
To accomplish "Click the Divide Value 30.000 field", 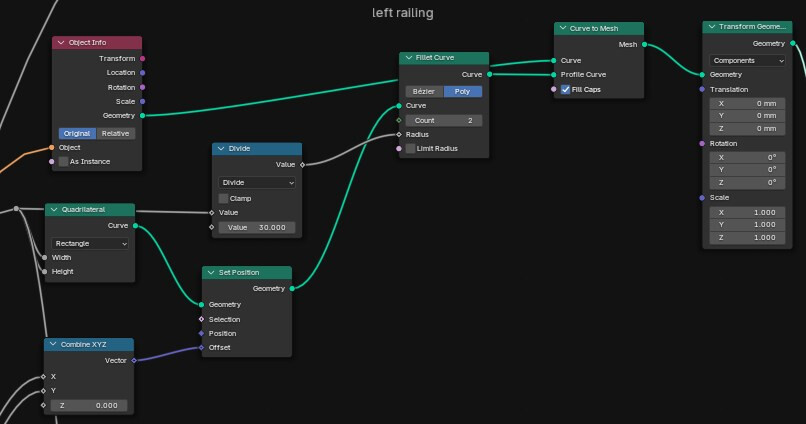I will (257, 228).
